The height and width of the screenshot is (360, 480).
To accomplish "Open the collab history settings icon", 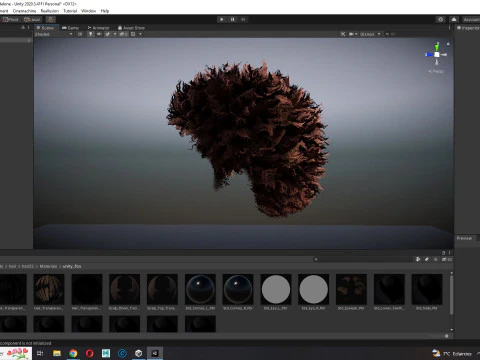I will pos(441,19).
